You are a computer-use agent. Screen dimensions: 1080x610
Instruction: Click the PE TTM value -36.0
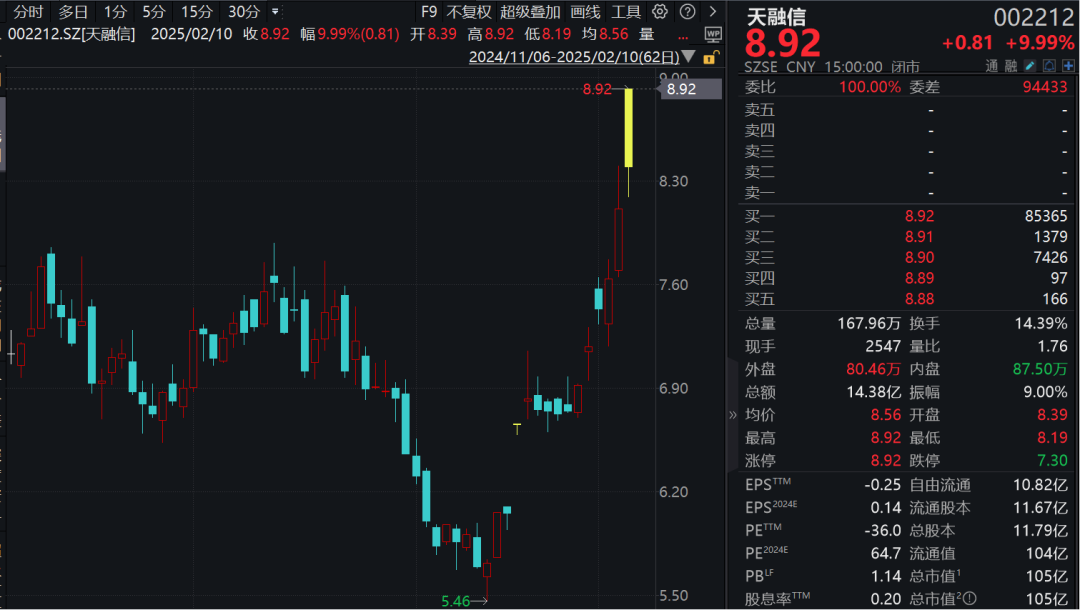882,530
